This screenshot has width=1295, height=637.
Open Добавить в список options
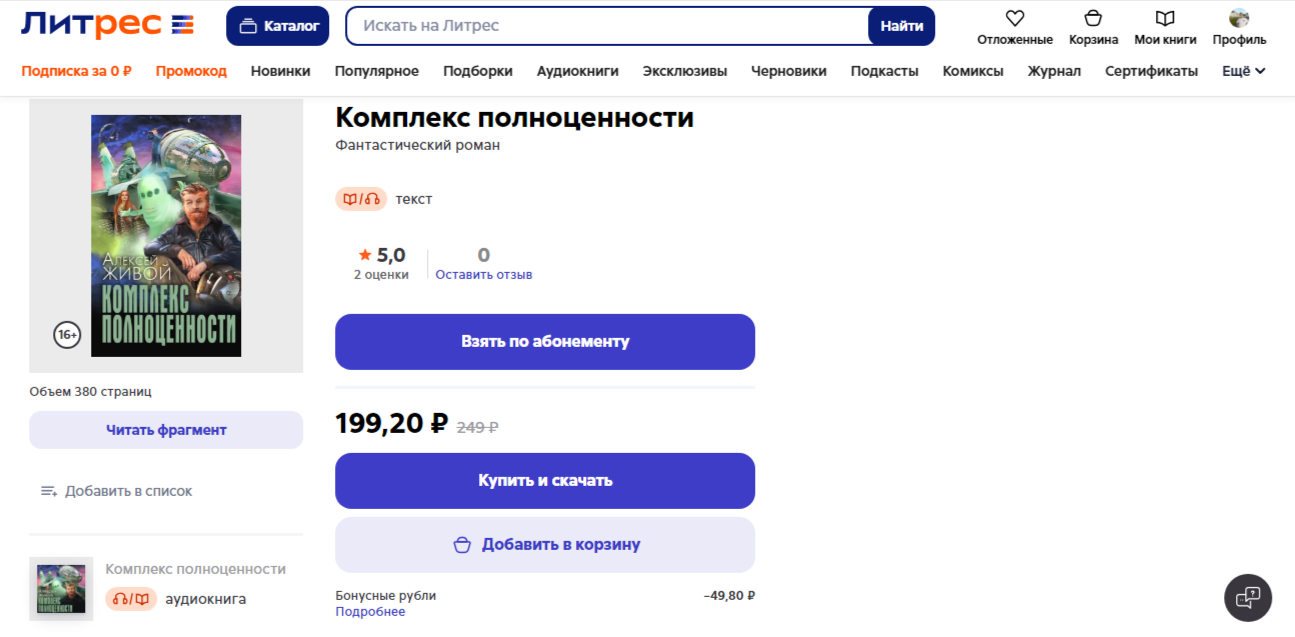coord(116,491)
